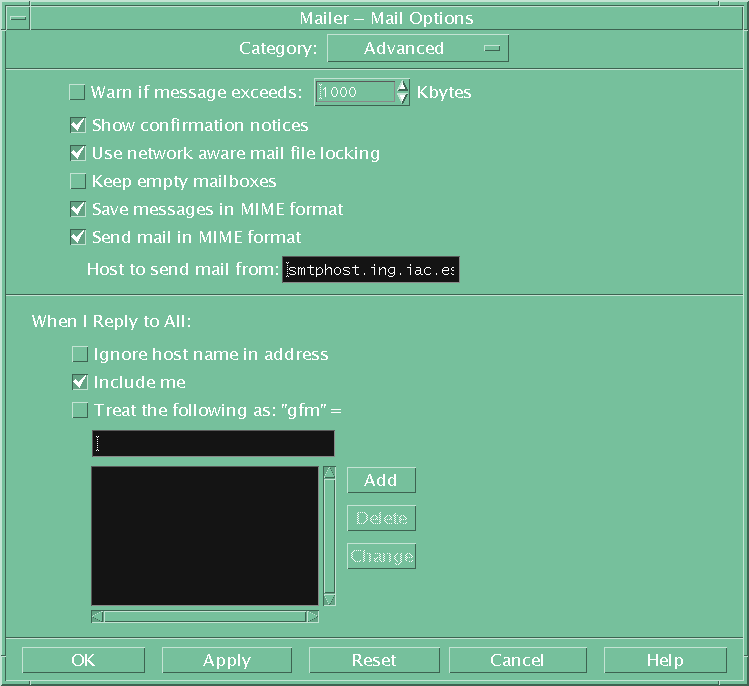Enable Ignore host name in address
This screenshot has width=749, height=686.
pos(80,354)
